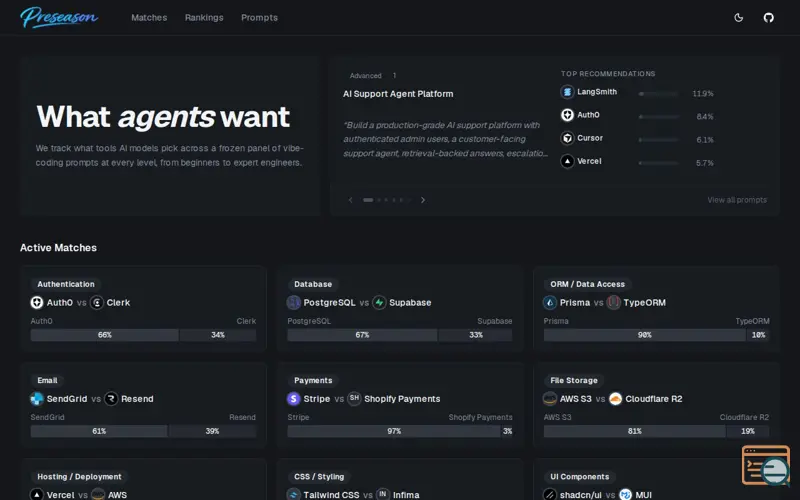Screen dimensions: 800x500
Task: Click the Auth0 icon in Authentication match
Action: tap(37, 303)
